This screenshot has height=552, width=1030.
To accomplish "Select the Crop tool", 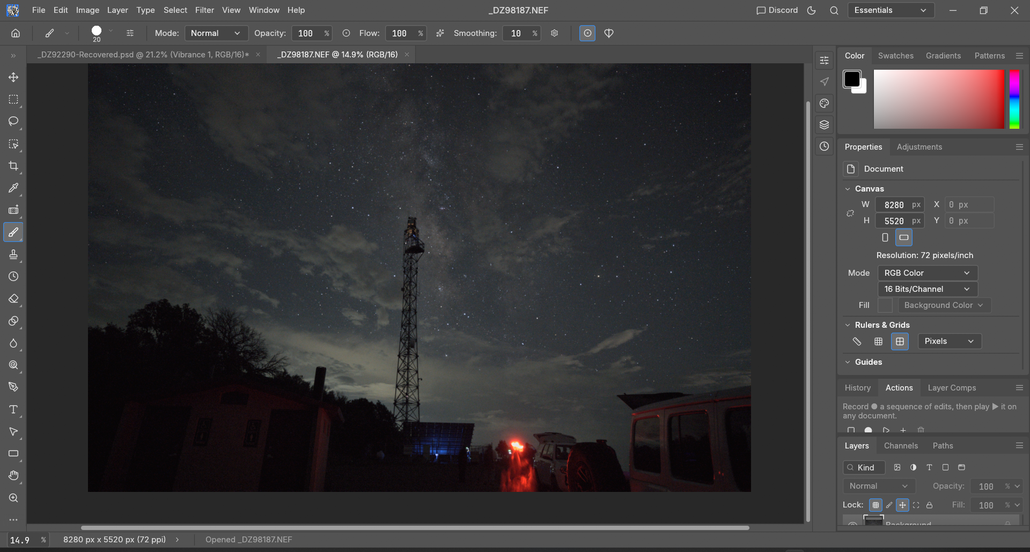I will [x=13, y=166].
